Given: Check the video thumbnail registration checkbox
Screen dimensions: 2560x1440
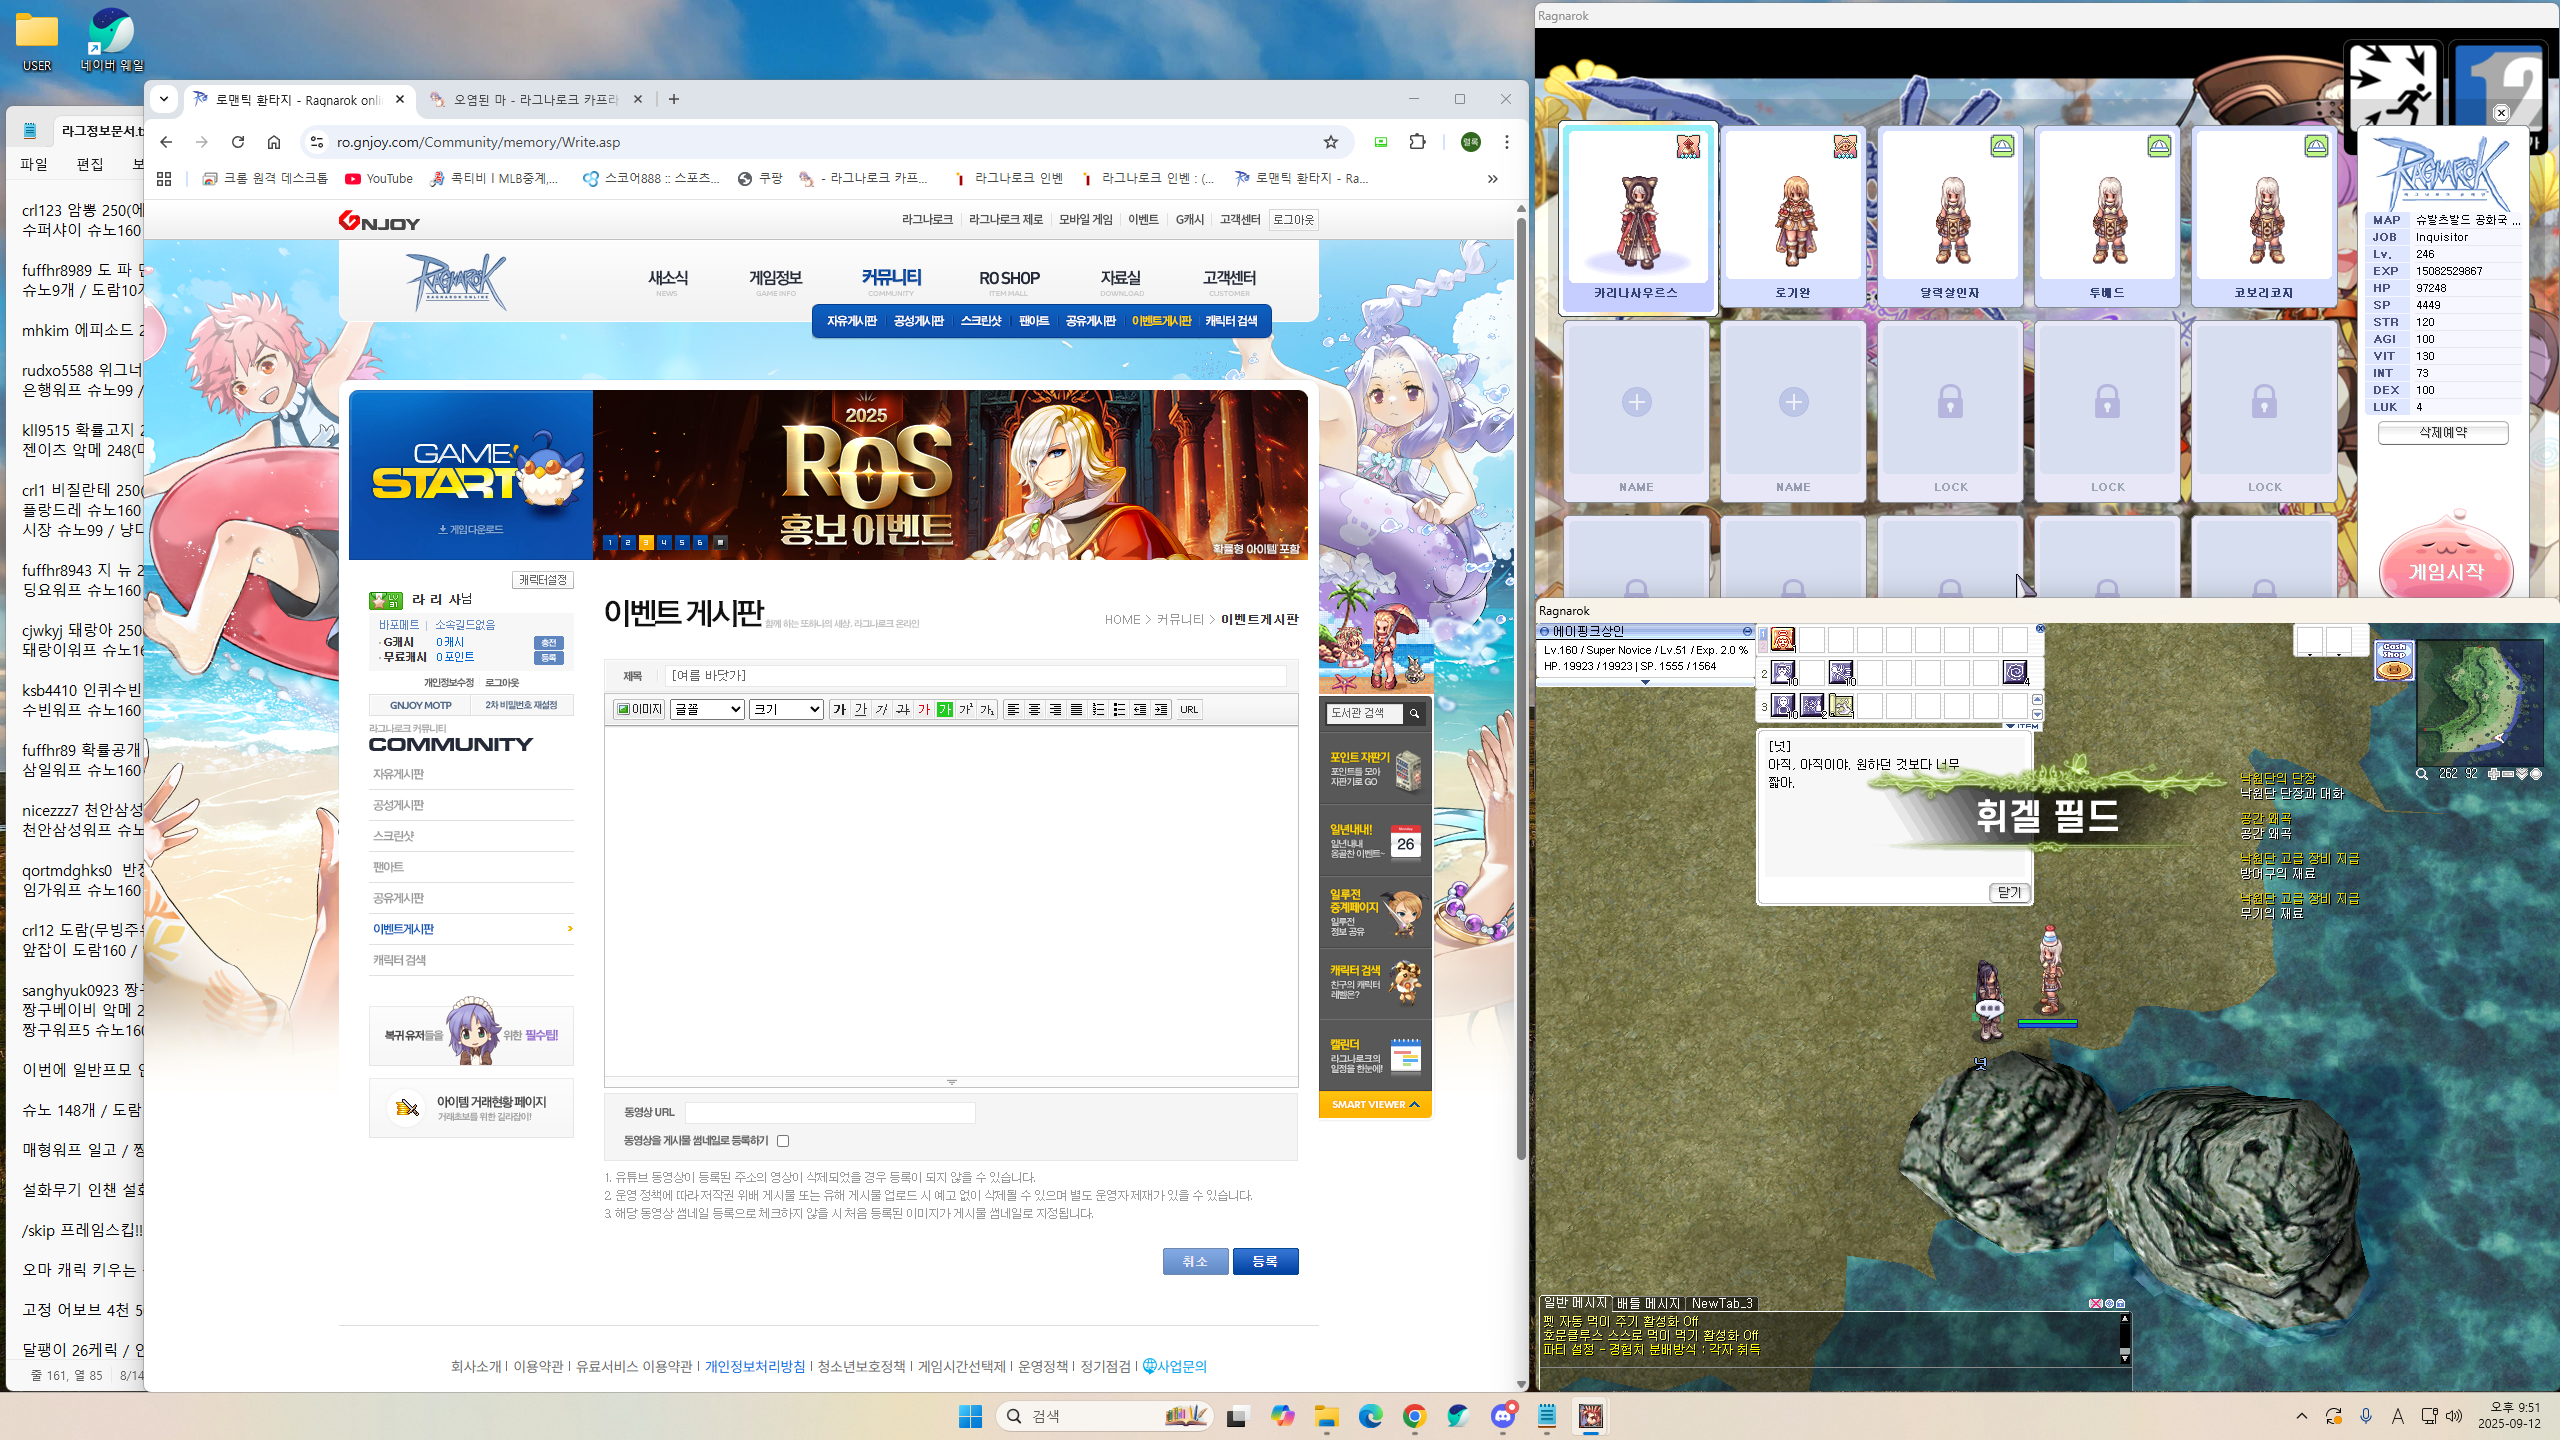Looking at the screenshot, I should [x=783, y=1141].
